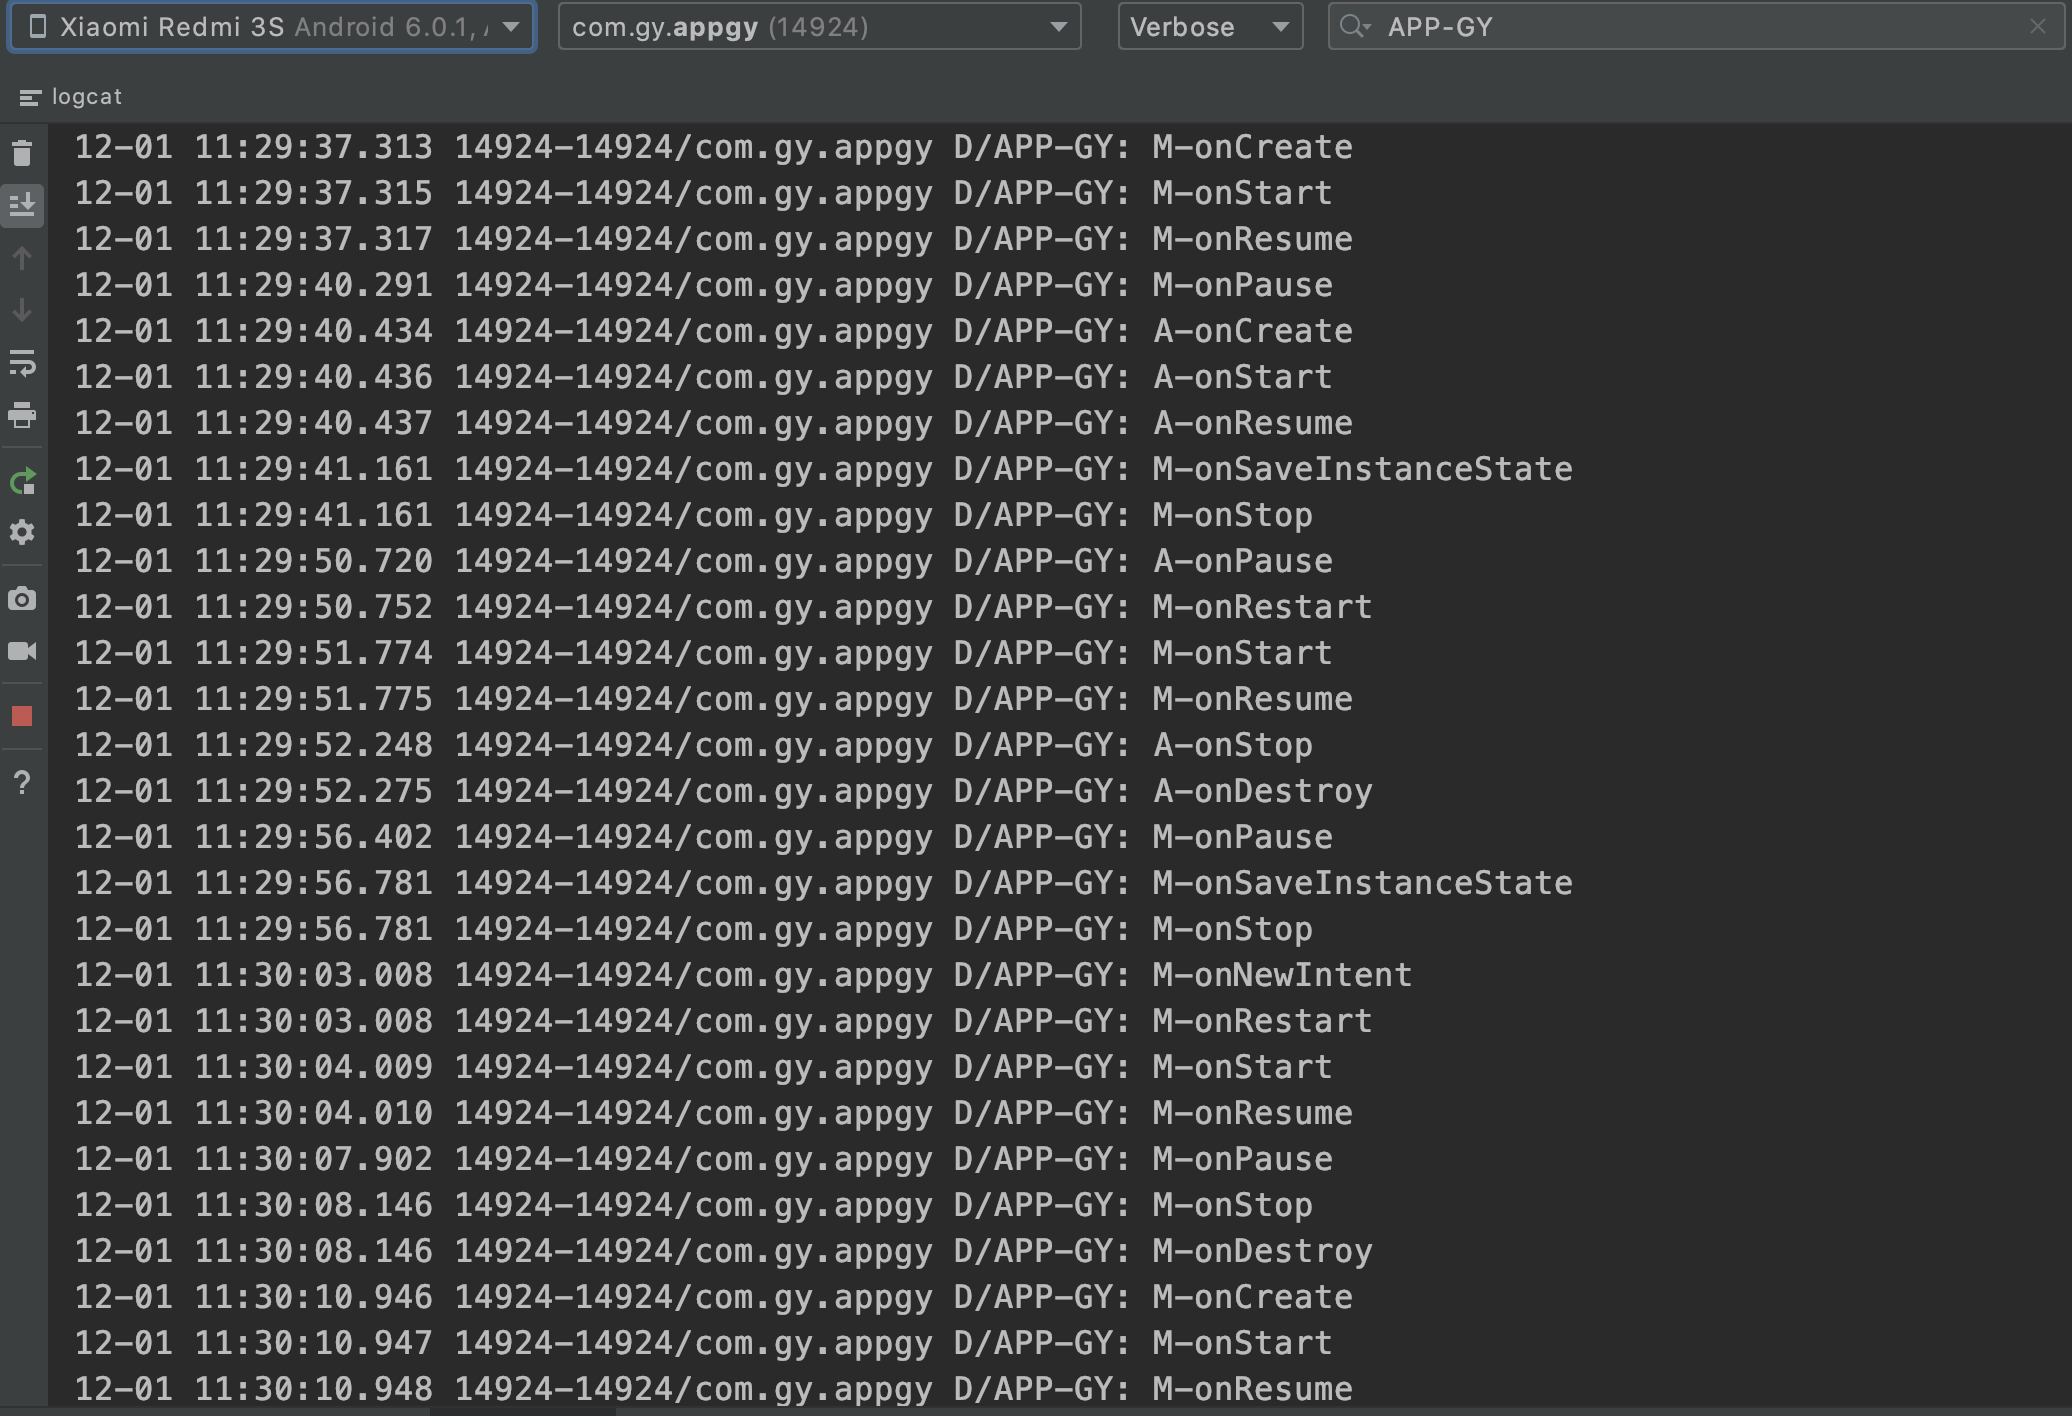Toggle Scroll to End mode
Viewport: 2072px width, 1416px height.
22,206
